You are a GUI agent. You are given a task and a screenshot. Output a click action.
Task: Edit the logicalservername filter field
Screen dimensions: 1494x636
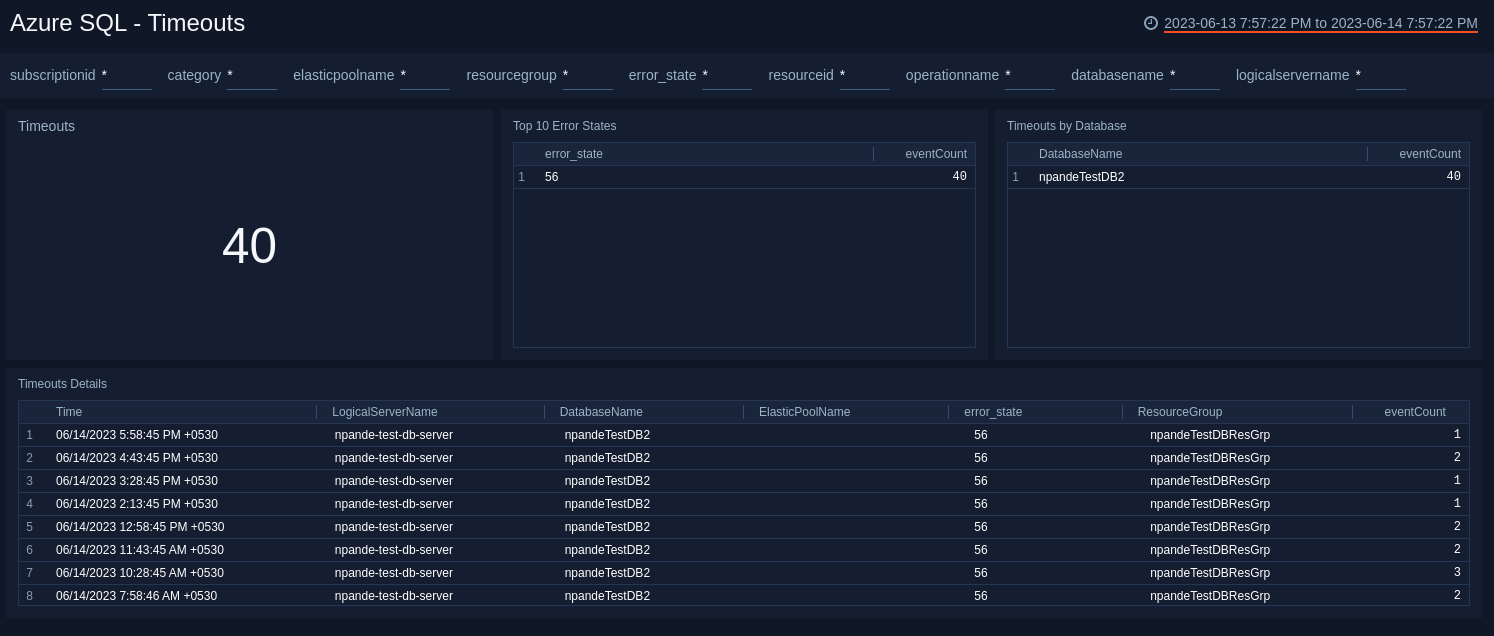[1381, 76]
